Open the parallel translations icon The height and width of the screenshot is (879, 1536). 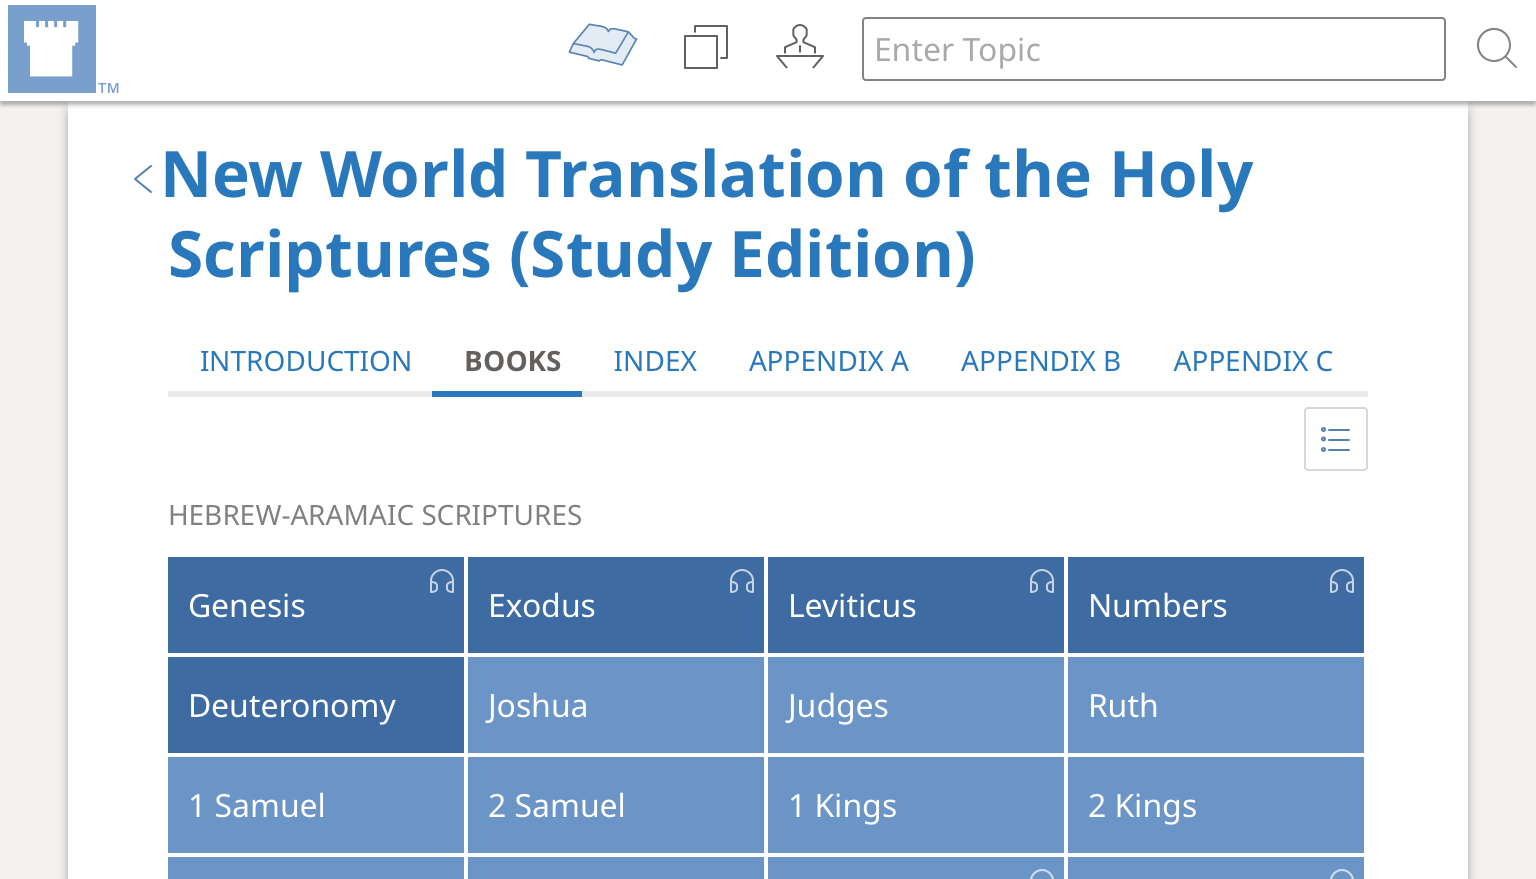coord(706,46)
